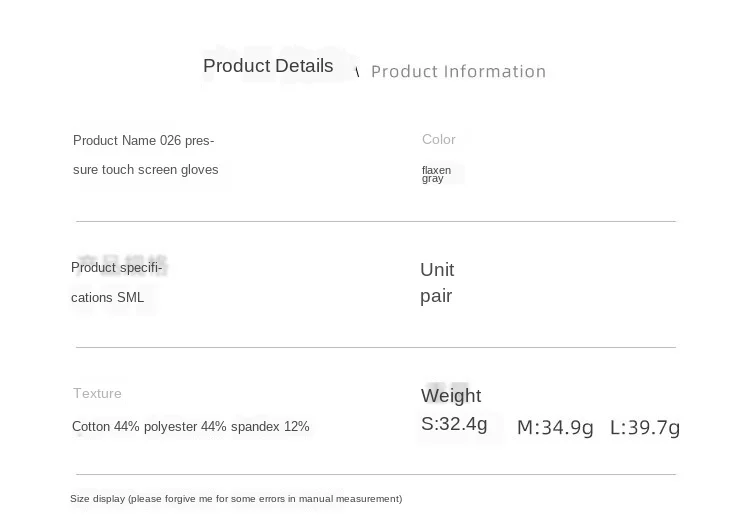Click the divider line below flaxen gray
The width and height of the screenshot is (750, 521).
tap(375, 221)
